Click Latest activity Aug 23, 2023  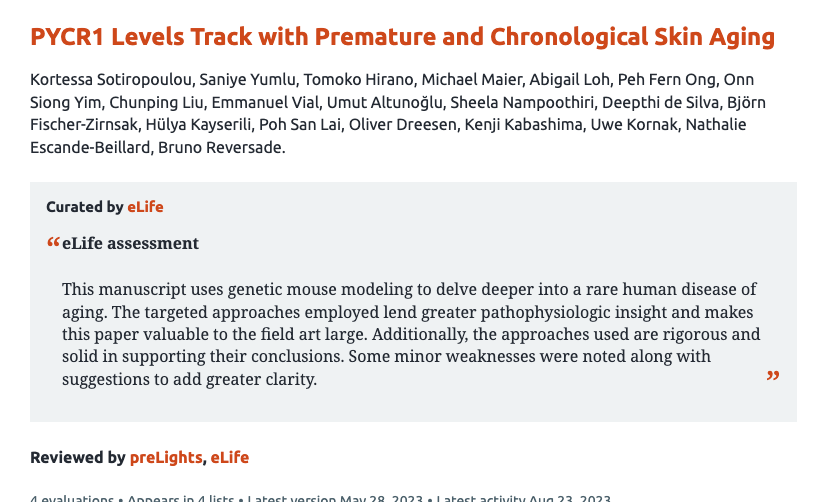[x=523, y=498]
